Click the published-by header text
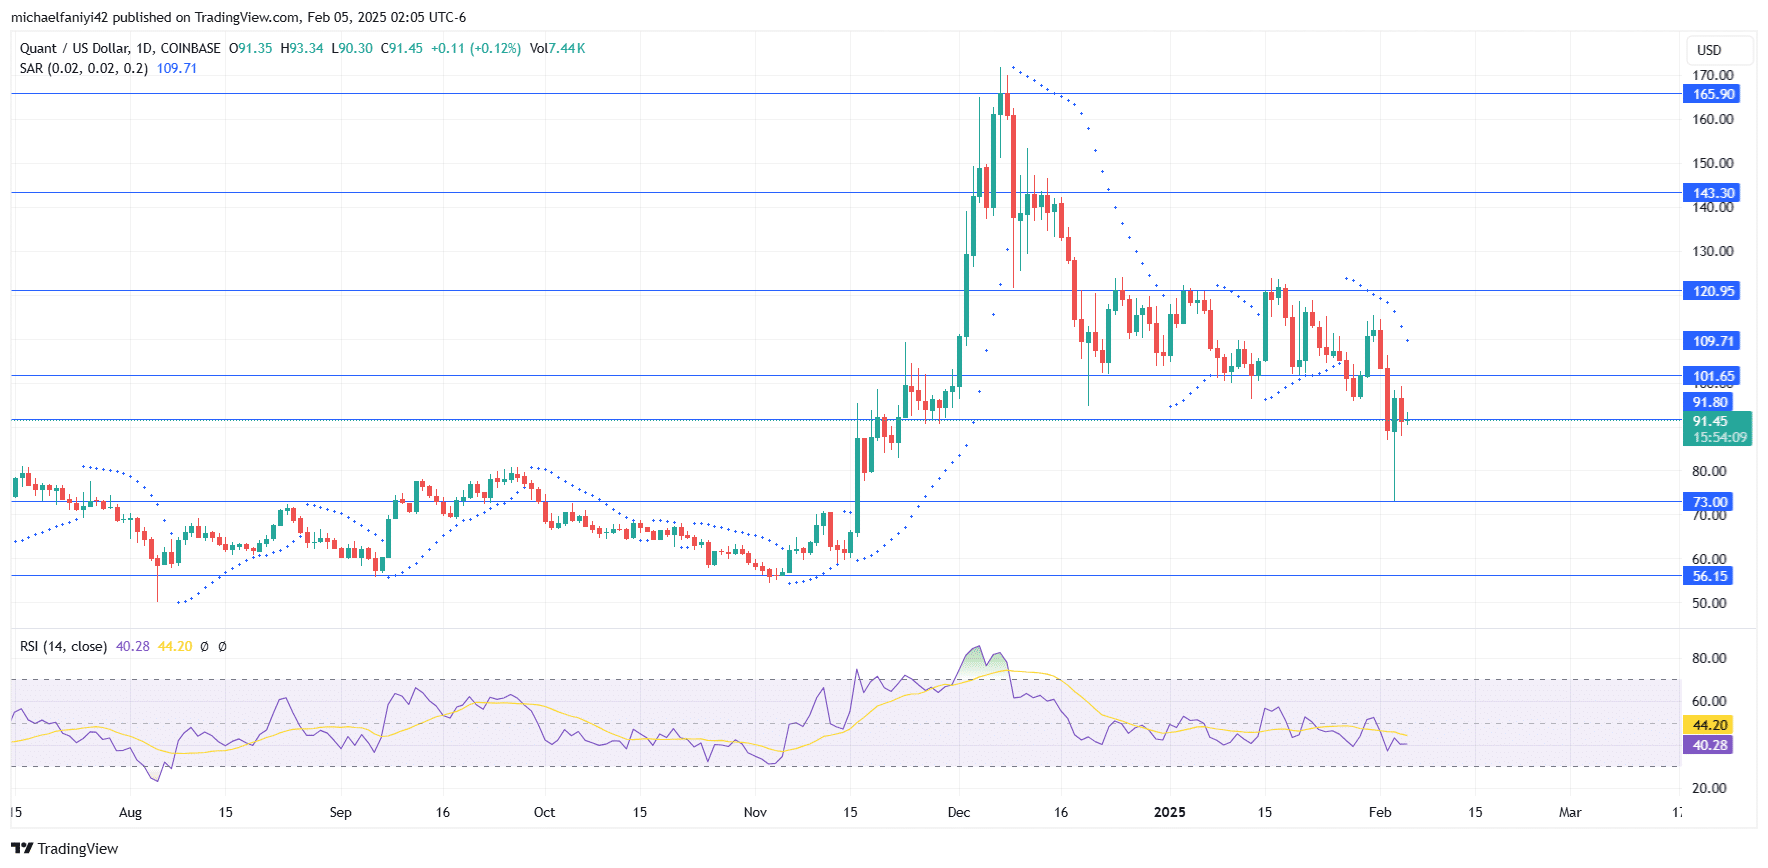Screen dimensions: 1768x868 [238, 17]
